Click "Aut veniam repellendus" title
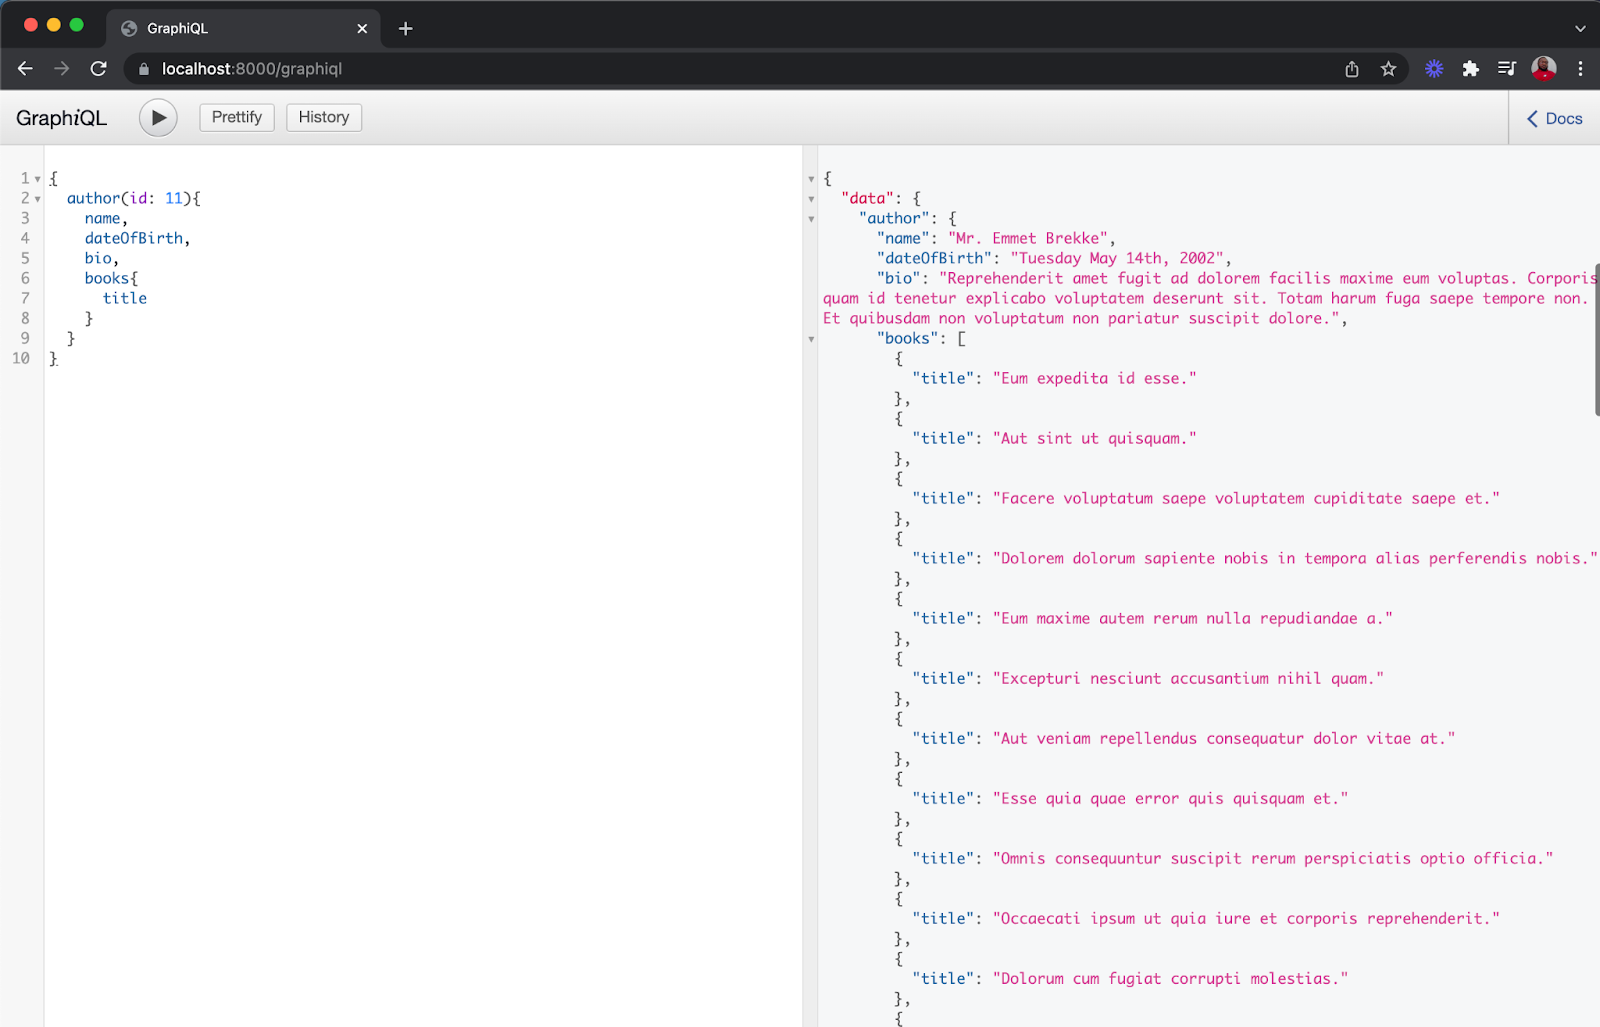Screen dimensions: 1600x1027 click(1224, 738)
